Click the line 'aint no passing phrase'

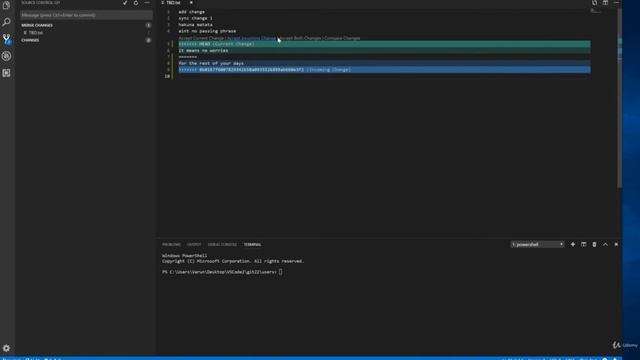207,31
